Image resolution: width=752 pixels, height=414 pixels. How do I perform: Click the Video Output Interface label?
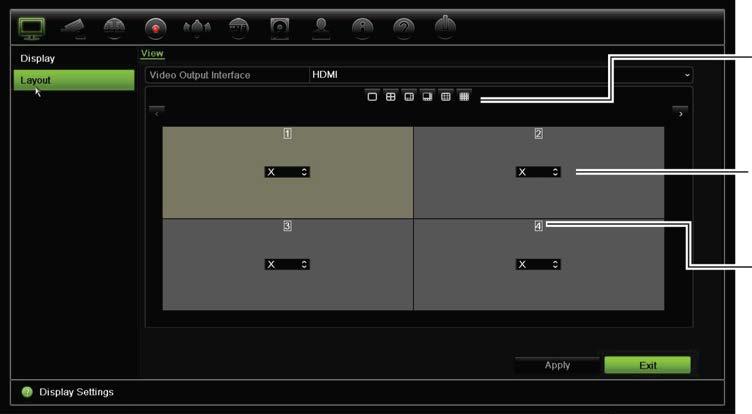point(200,75)
